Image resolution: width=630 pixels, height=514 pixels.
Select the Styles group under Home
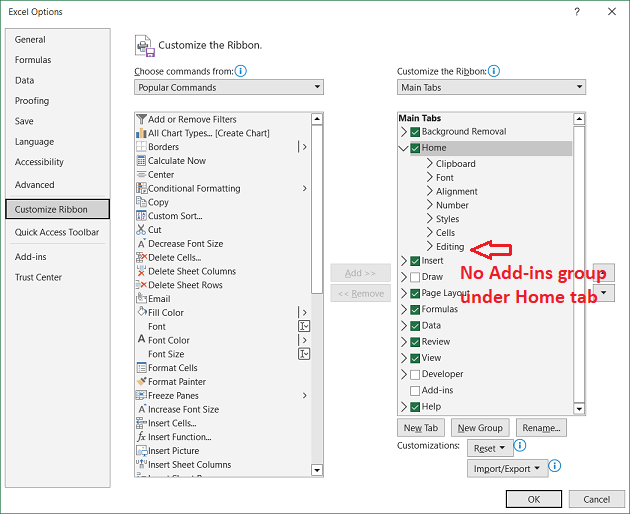[x=447, y=219]
